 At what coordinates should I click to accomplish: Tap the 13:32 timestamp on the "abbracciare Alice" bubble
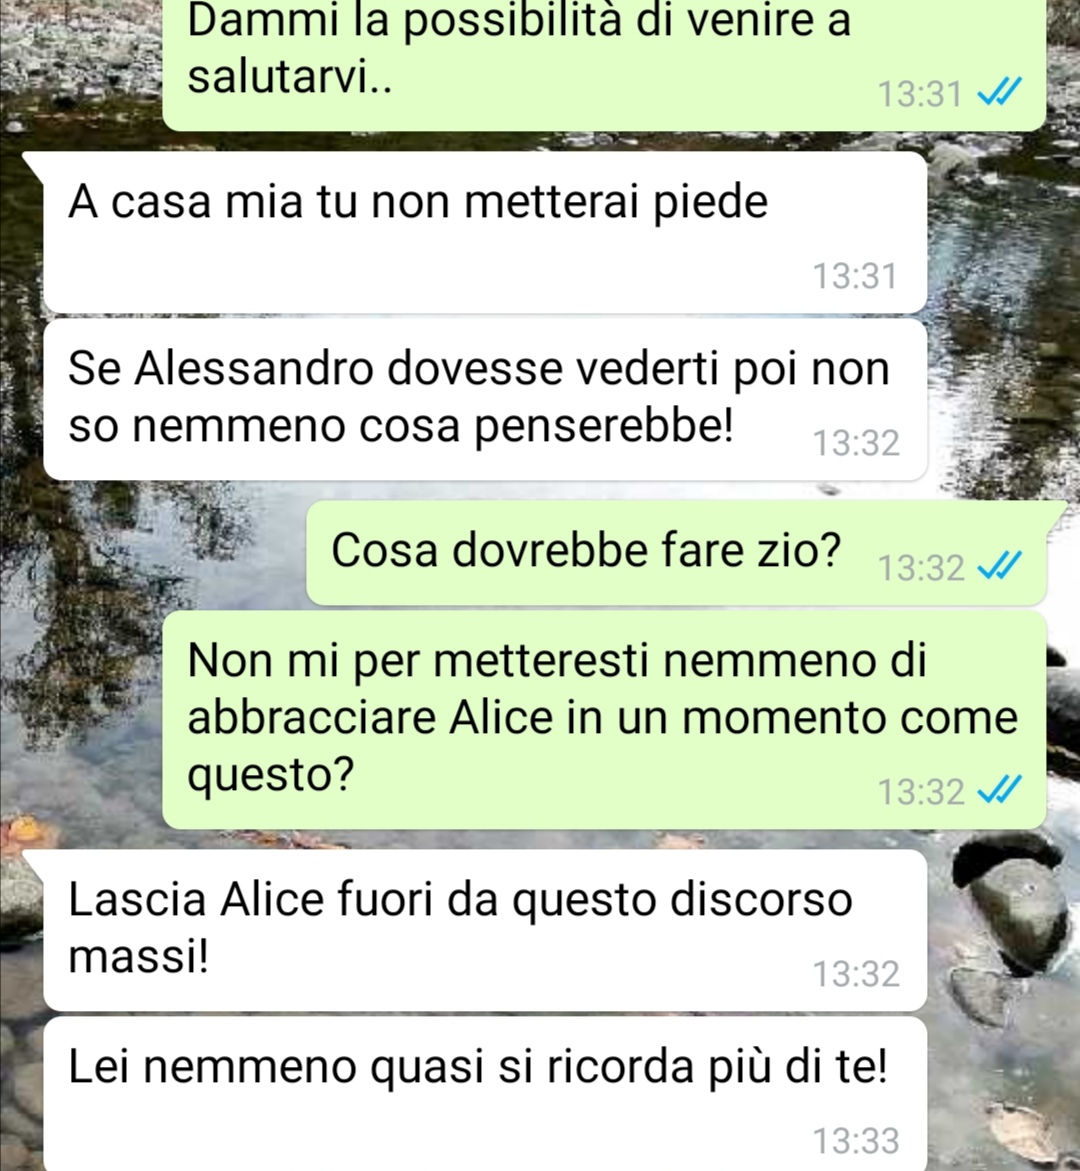[x=922, y=792]
